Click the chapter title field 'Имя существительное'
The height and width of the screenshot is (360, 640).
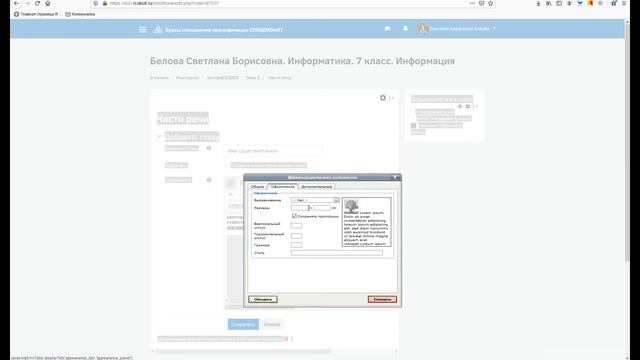[x=273, y=151]
